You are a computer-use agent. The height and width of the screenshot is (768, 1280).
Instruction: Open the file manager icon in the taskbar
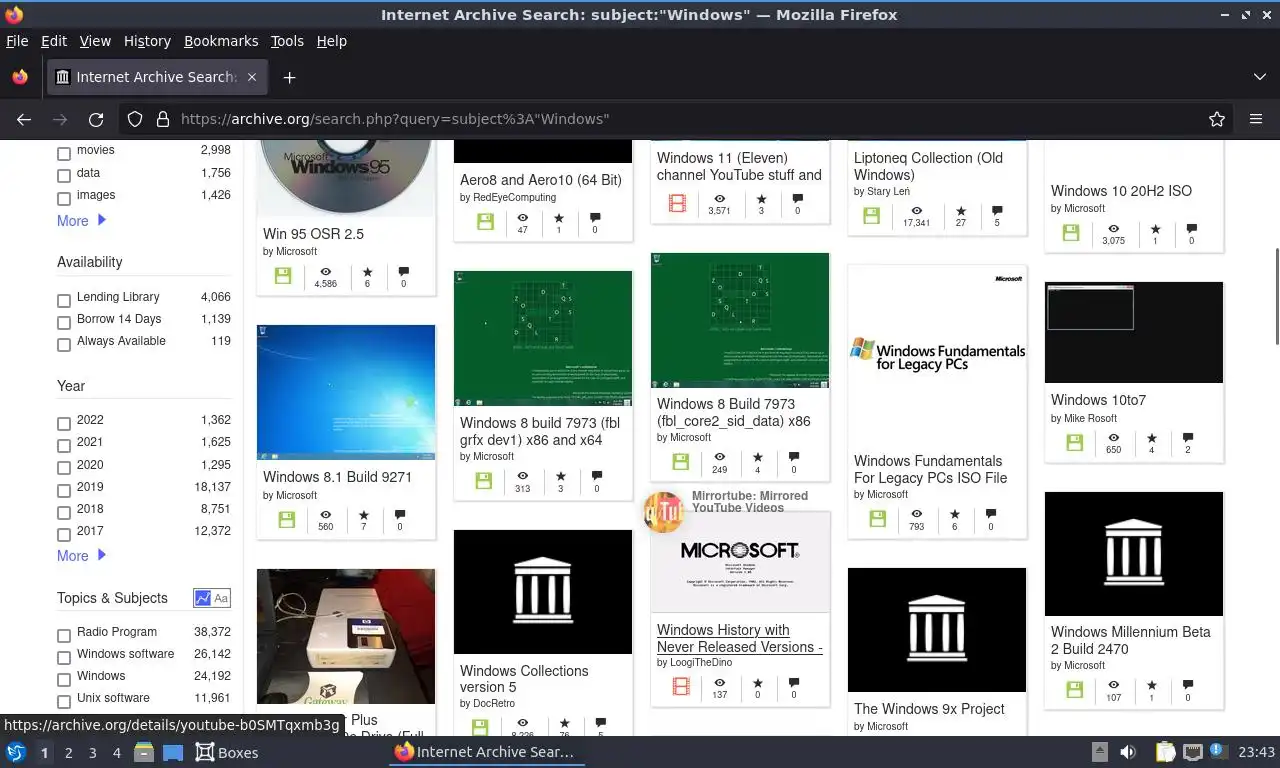(x=143, y=752)
